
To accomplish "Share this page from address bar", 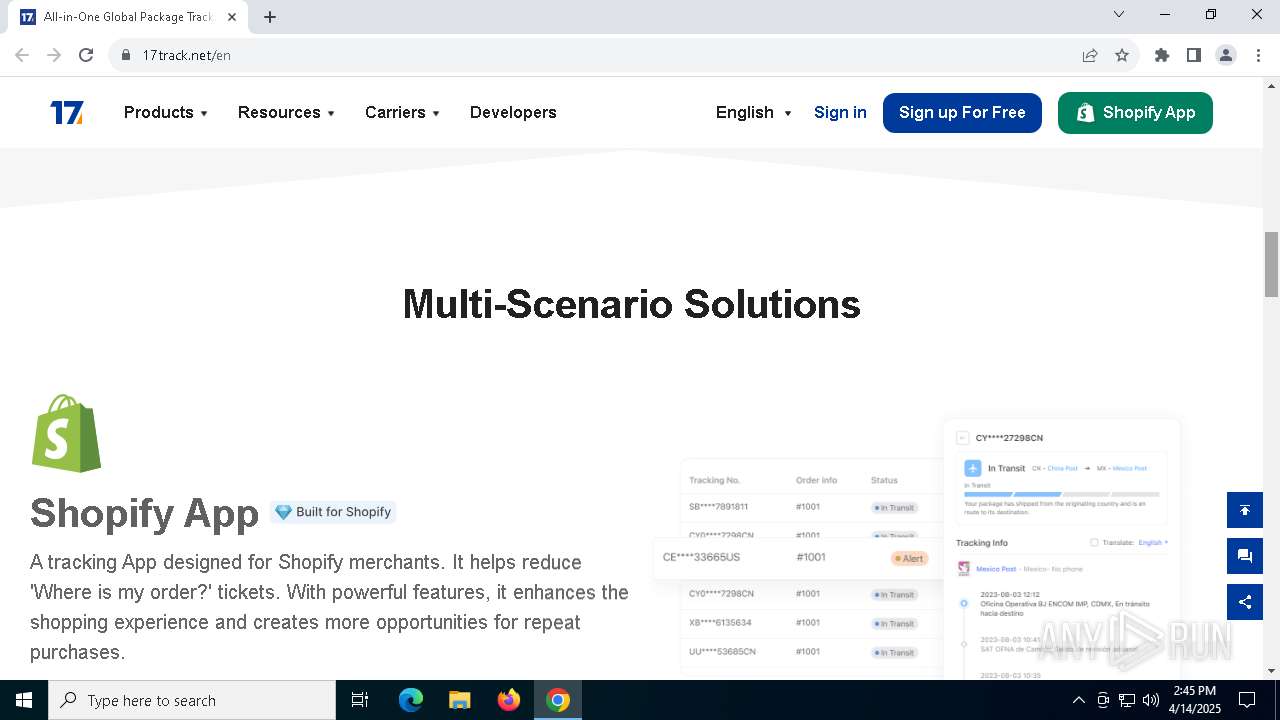I will [1090, 55].
